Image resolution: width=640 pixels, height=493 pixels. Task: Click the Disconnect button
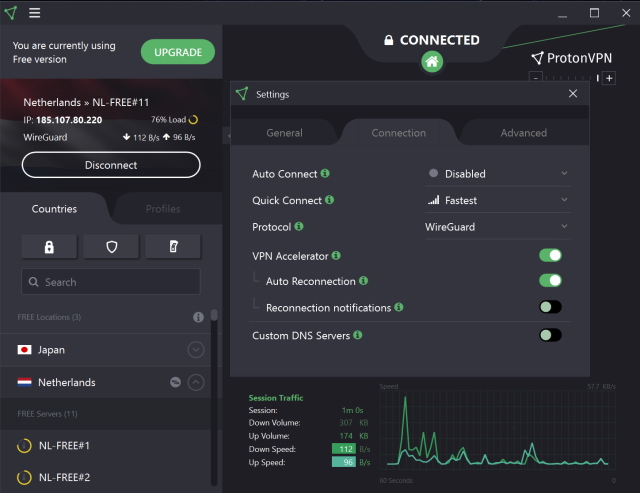point(111,165)
